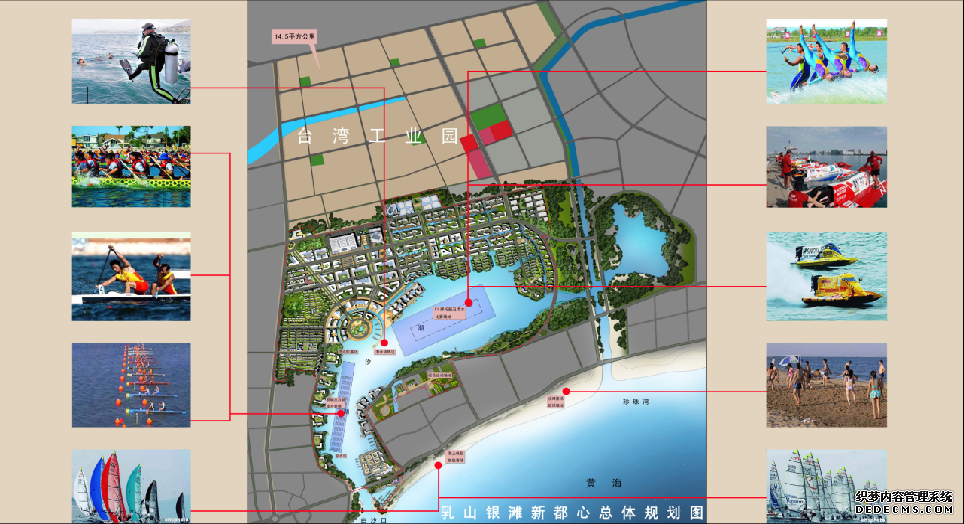Click the large red block in industrial park

click(495, 131)
